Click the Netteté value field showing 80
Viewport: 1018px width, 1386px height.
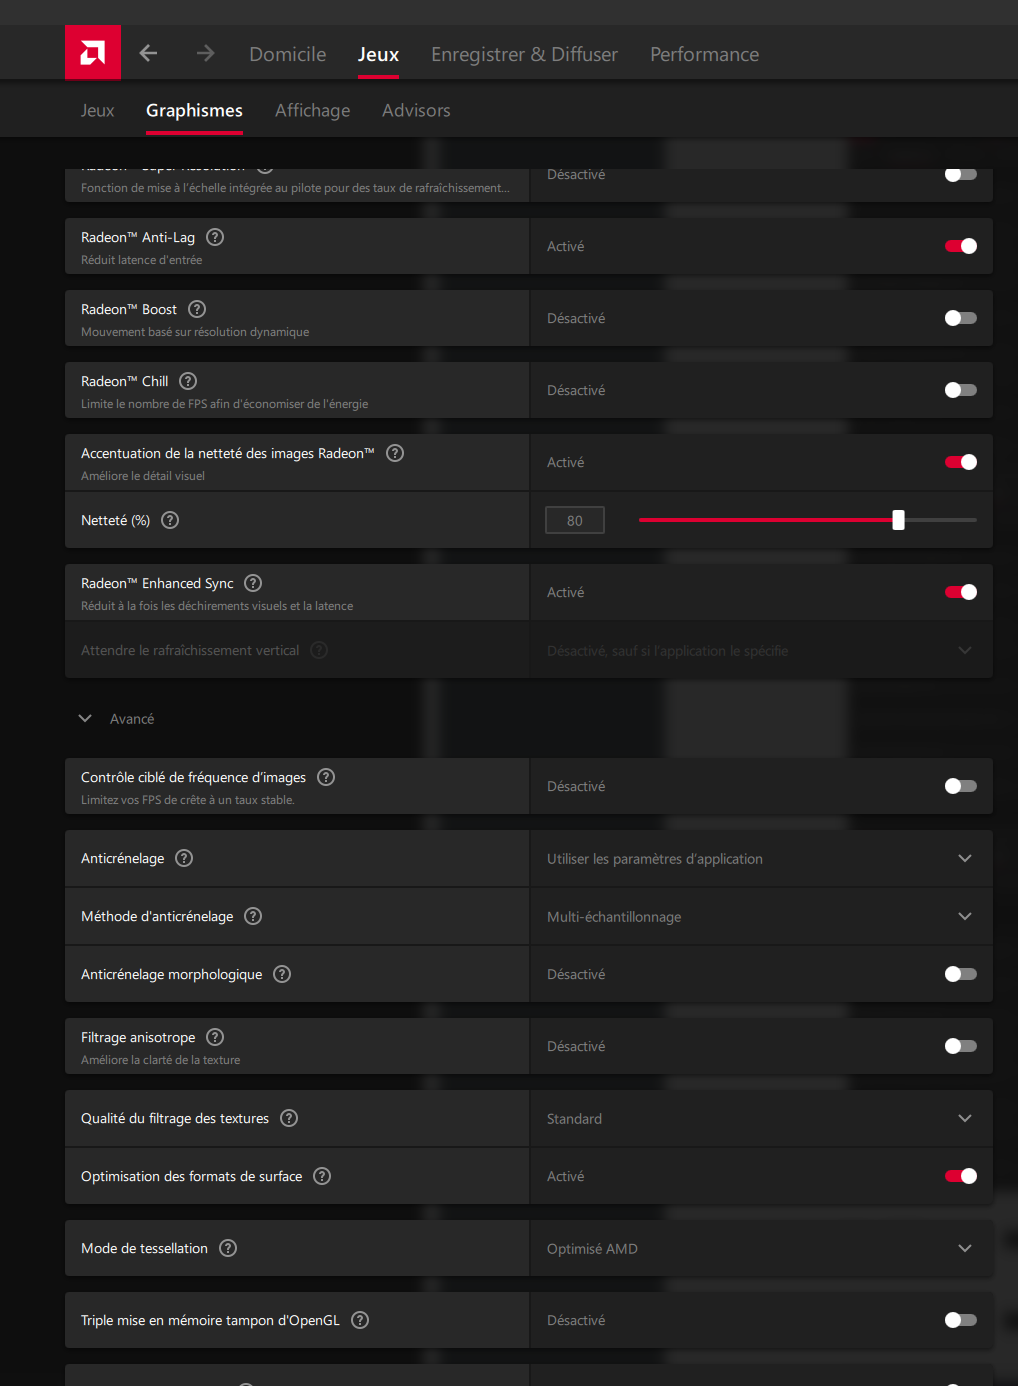[575, 520]
